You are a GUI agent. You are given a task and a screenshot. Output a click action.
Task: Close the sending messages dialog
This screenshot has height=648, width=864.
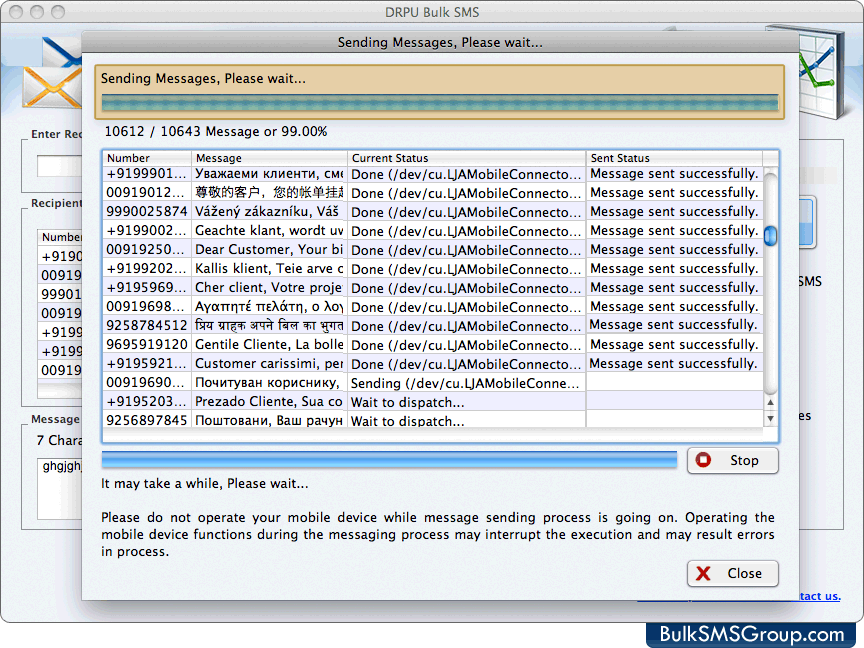tap(732, 573)
